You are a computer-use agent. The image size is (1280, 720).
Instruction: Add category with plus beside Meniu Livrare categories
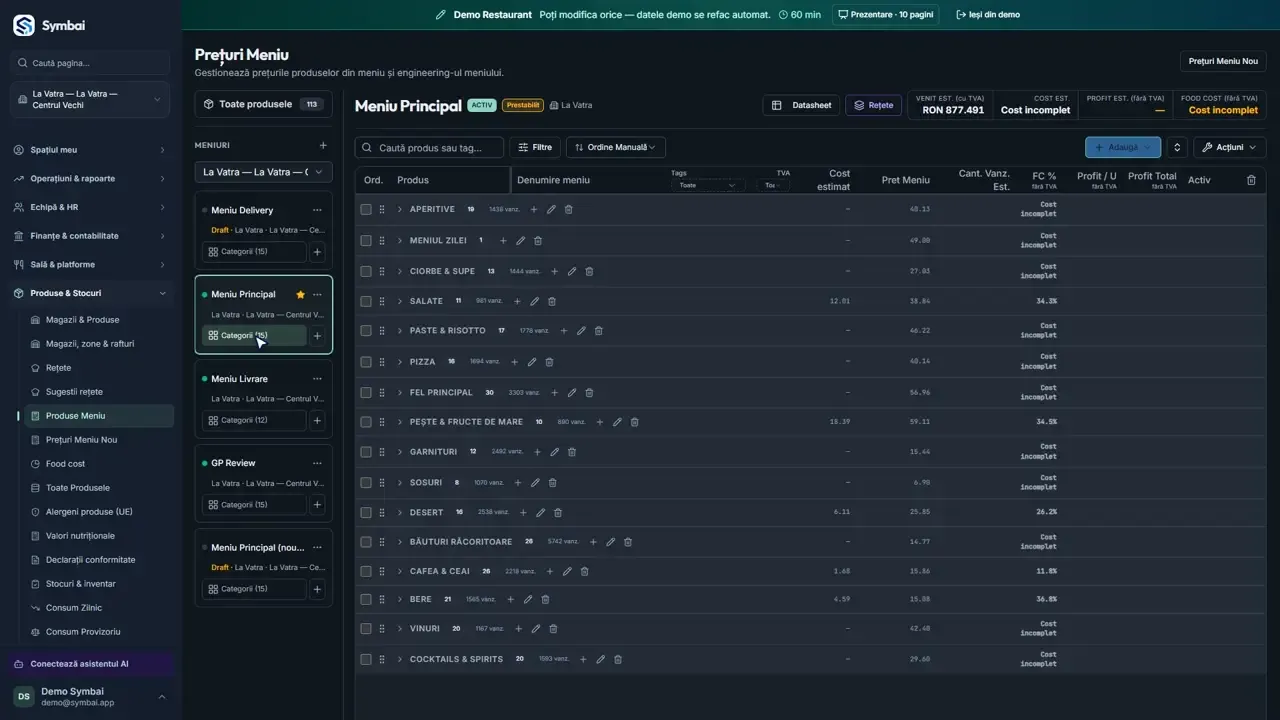pyautogui.click(x=317, y=421)
